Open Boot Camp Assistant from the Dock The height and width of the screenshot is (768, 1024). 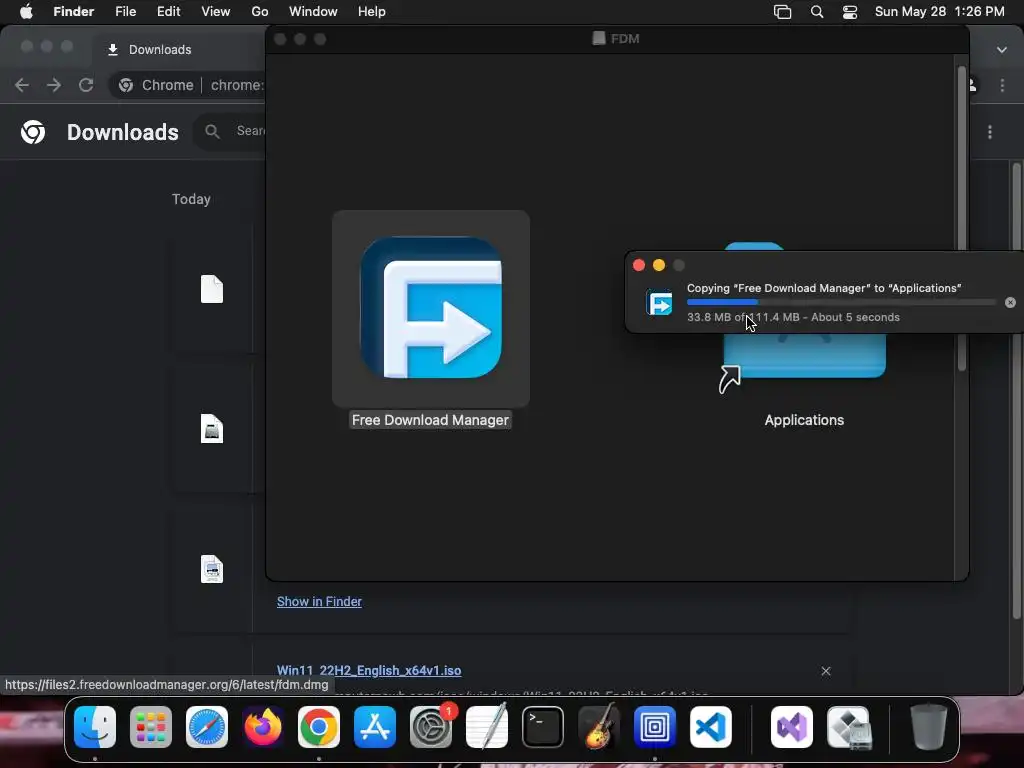849,727
